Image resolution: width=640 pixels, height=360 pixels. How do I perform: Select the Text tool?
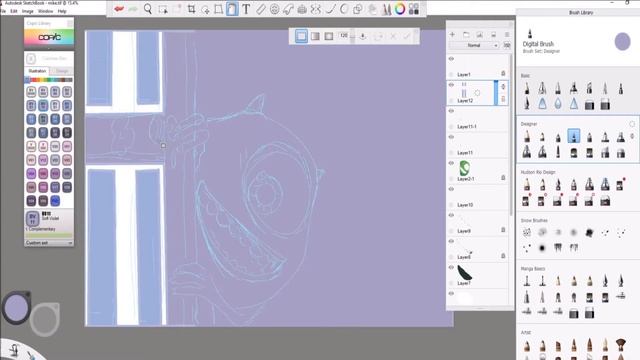(x=246, y=9)
